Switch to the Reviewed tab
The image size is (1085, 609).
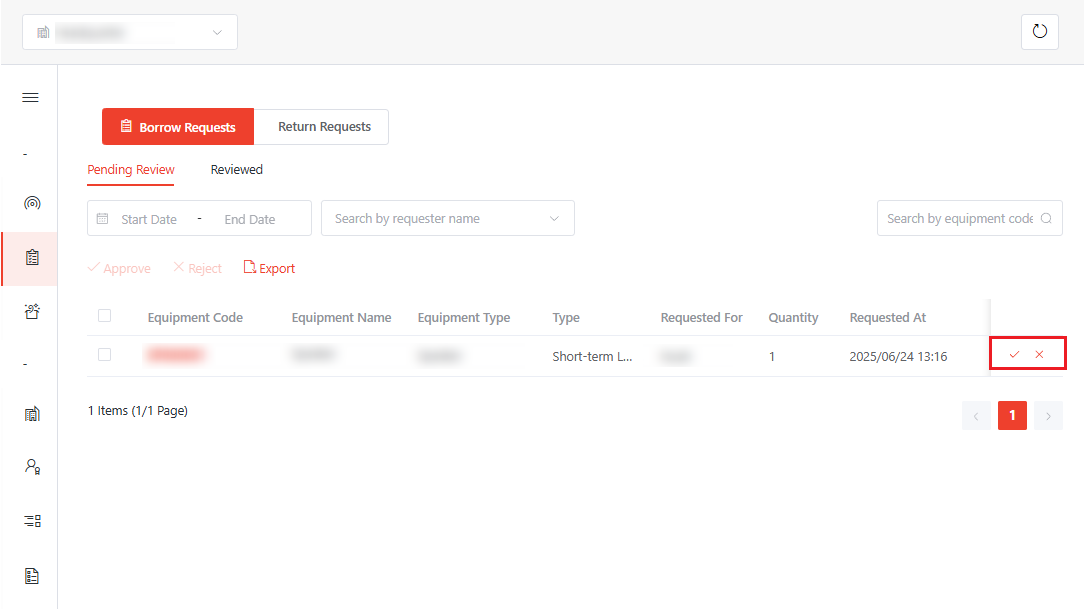pos(236,170)
